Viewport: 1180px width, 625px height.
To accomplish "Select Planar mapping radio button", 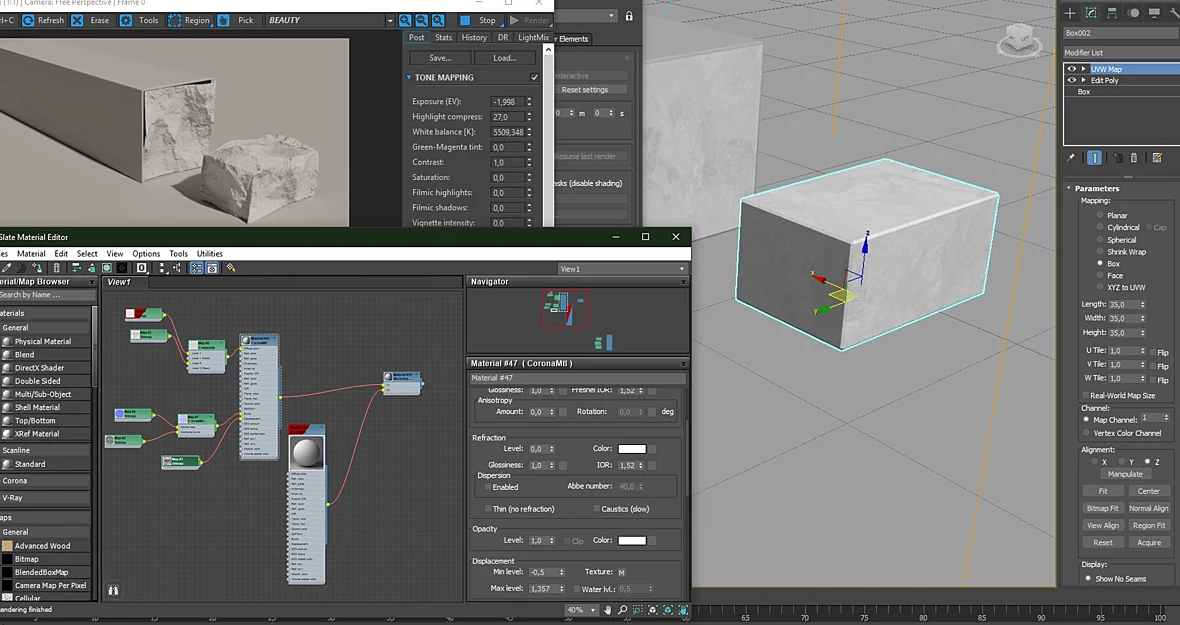I will coord(1099,215).
